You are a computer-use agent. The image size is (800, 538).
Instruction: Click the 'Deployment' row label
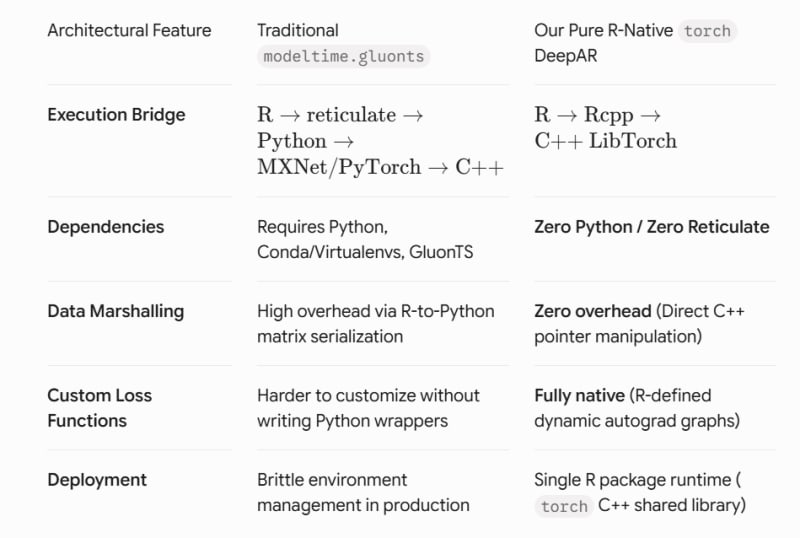coord(97,480)
